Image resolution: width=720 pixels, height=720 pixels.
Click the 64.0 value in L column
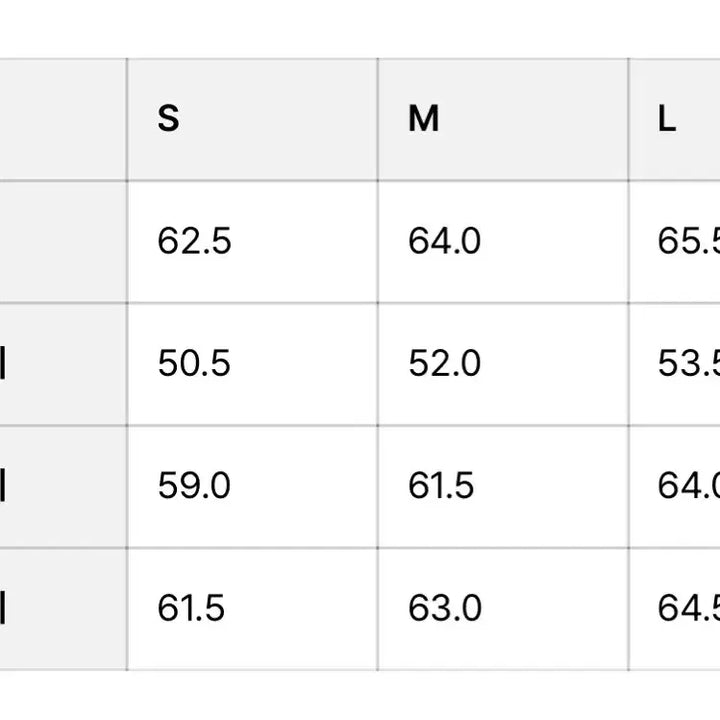688,486
